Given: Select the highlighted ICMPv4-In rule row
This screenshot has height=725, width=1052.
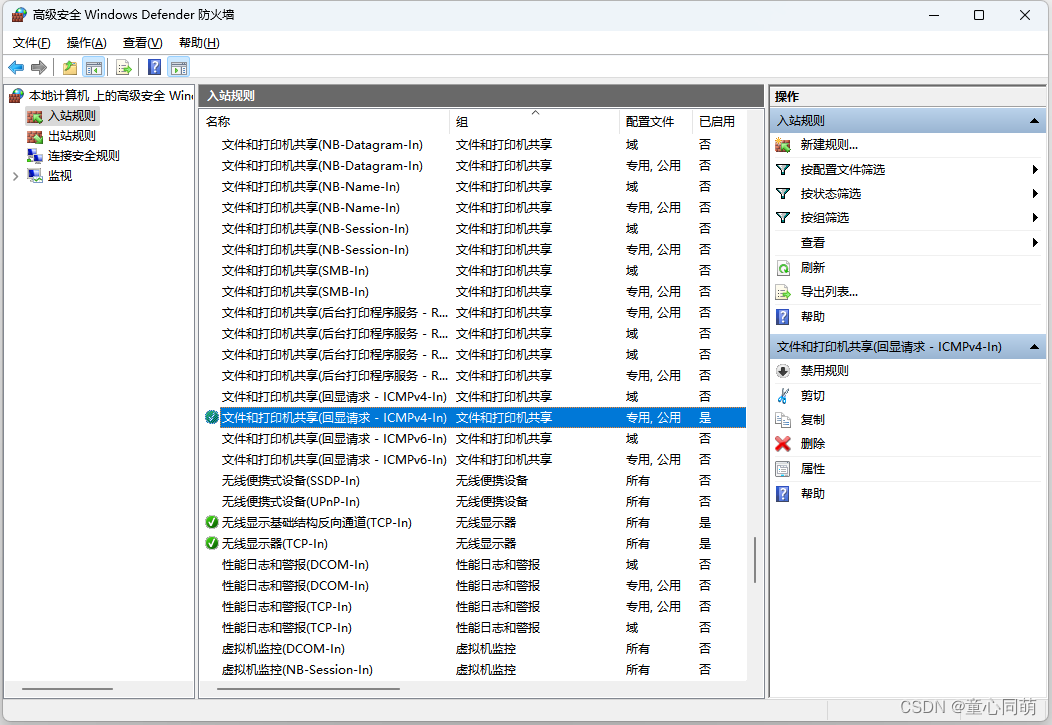Looking at the screenshot, I should [x=473, y=418].
